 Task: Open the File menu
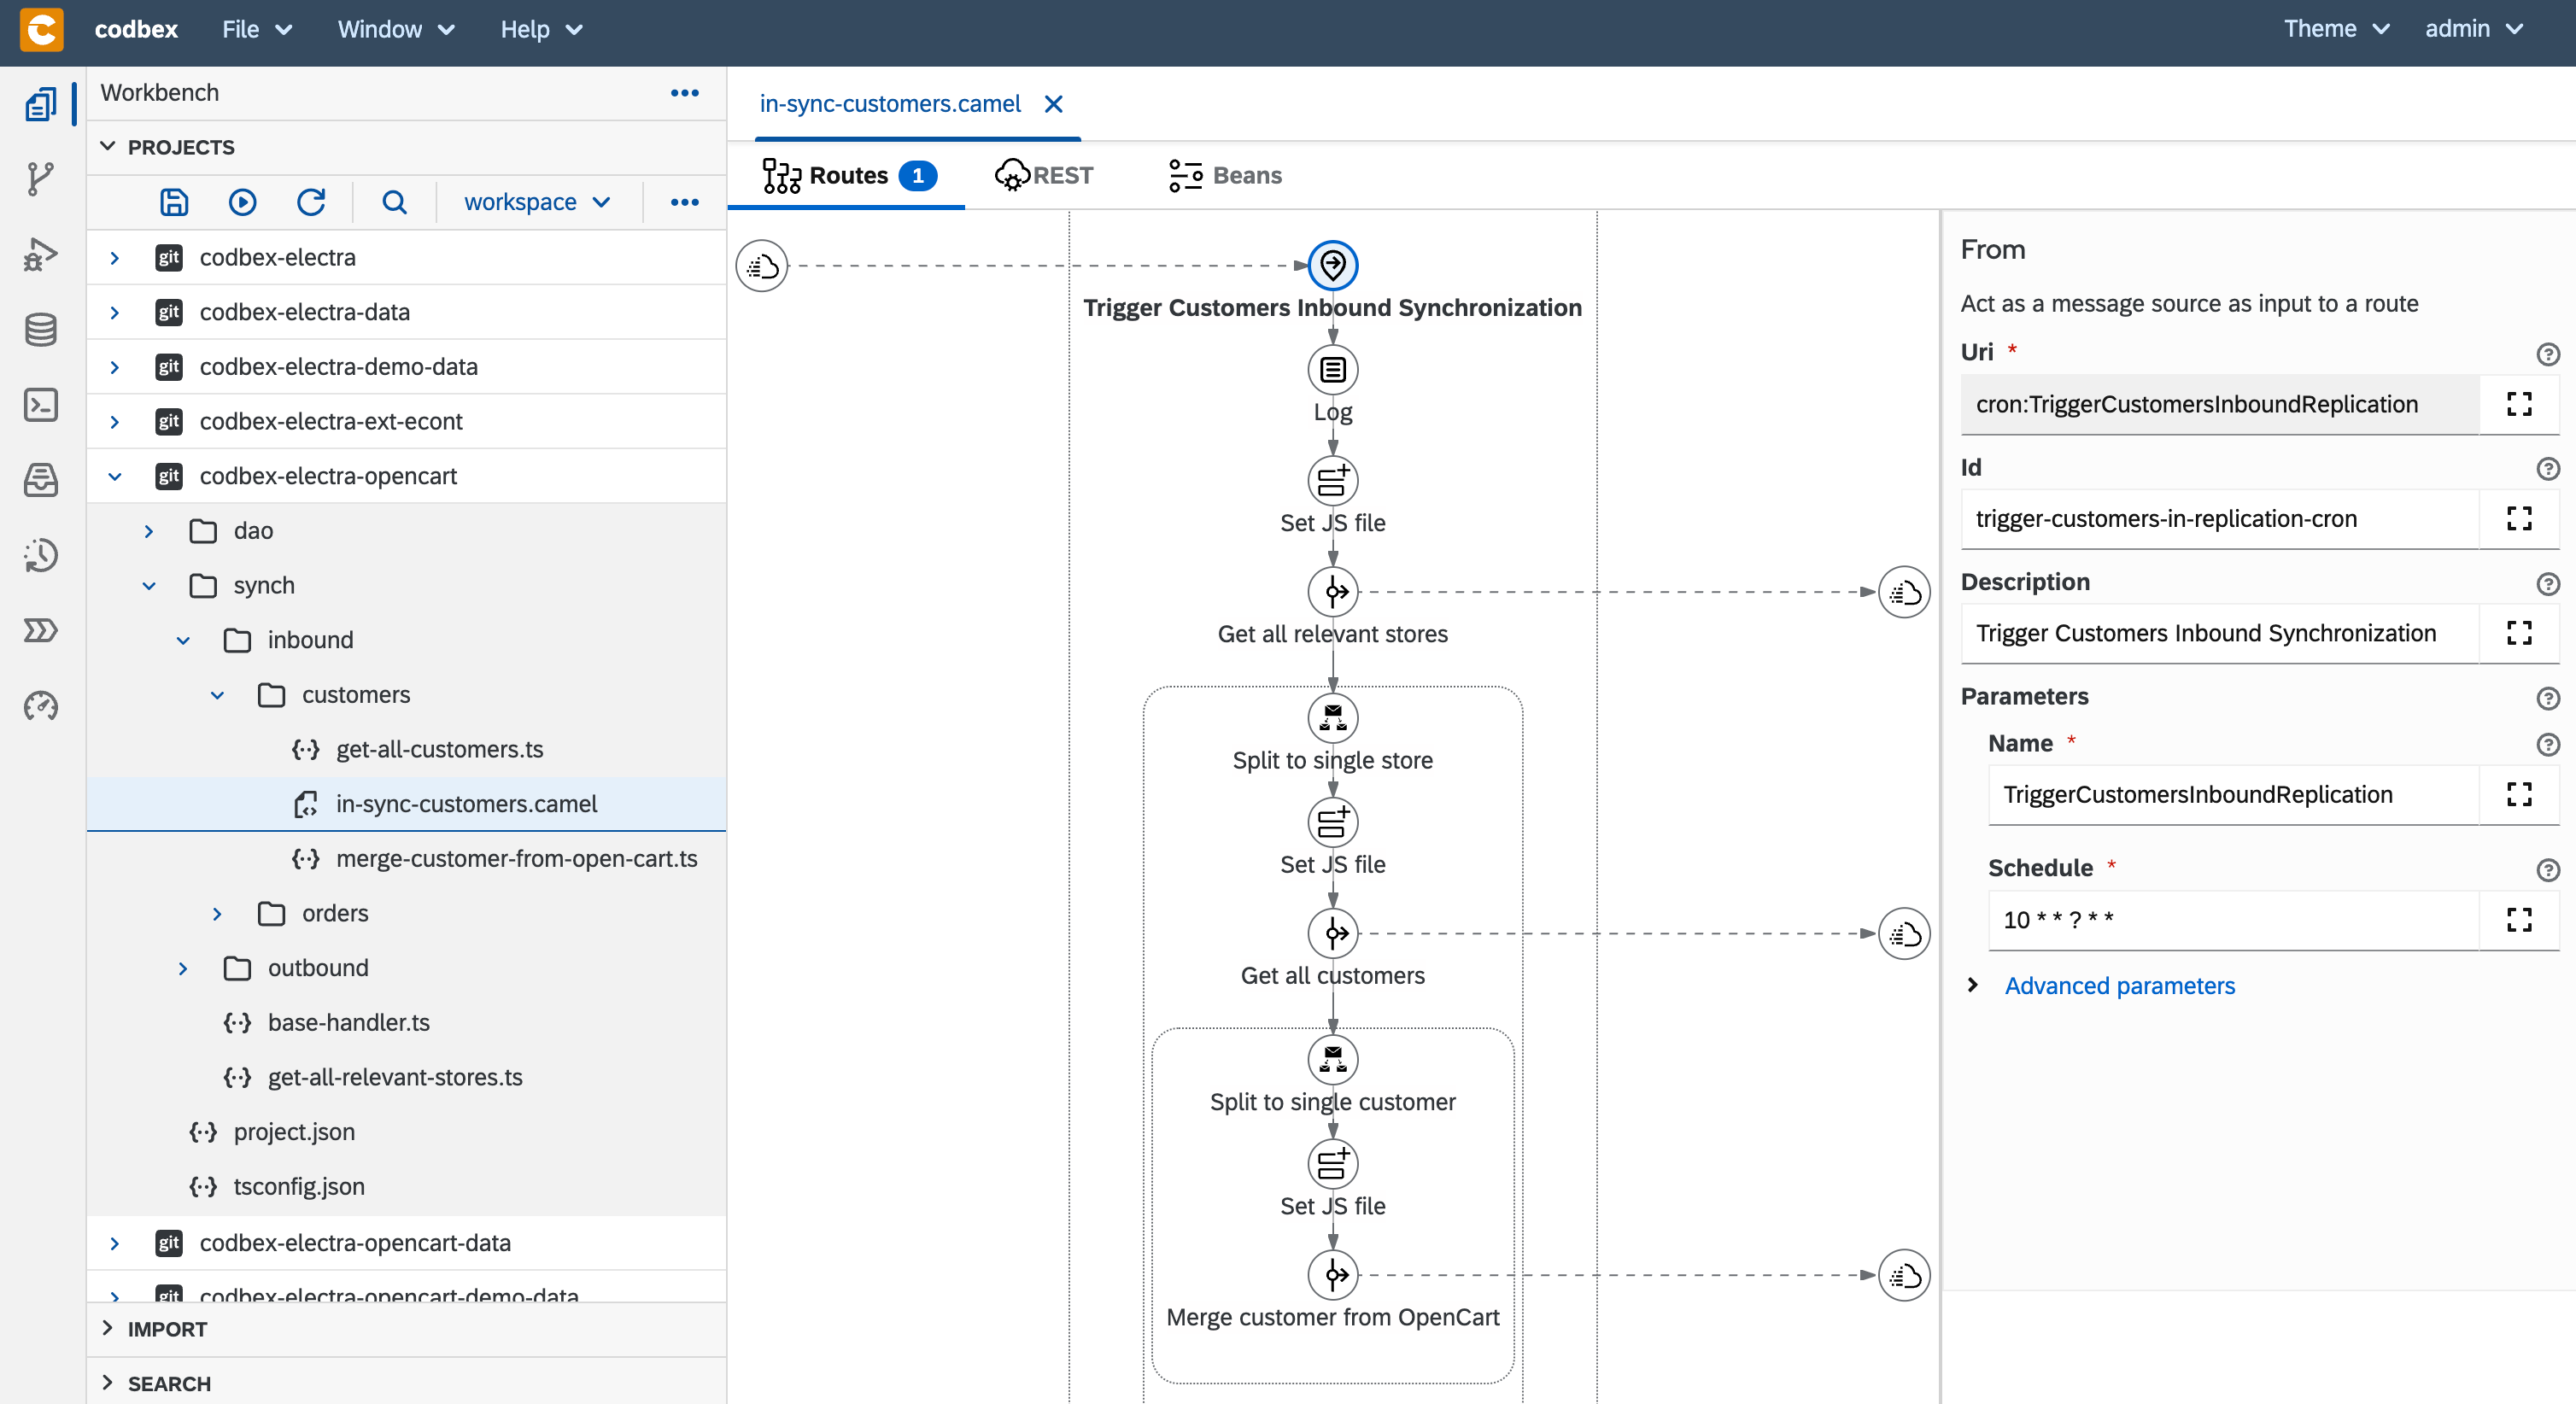click(x=257, y=29)
